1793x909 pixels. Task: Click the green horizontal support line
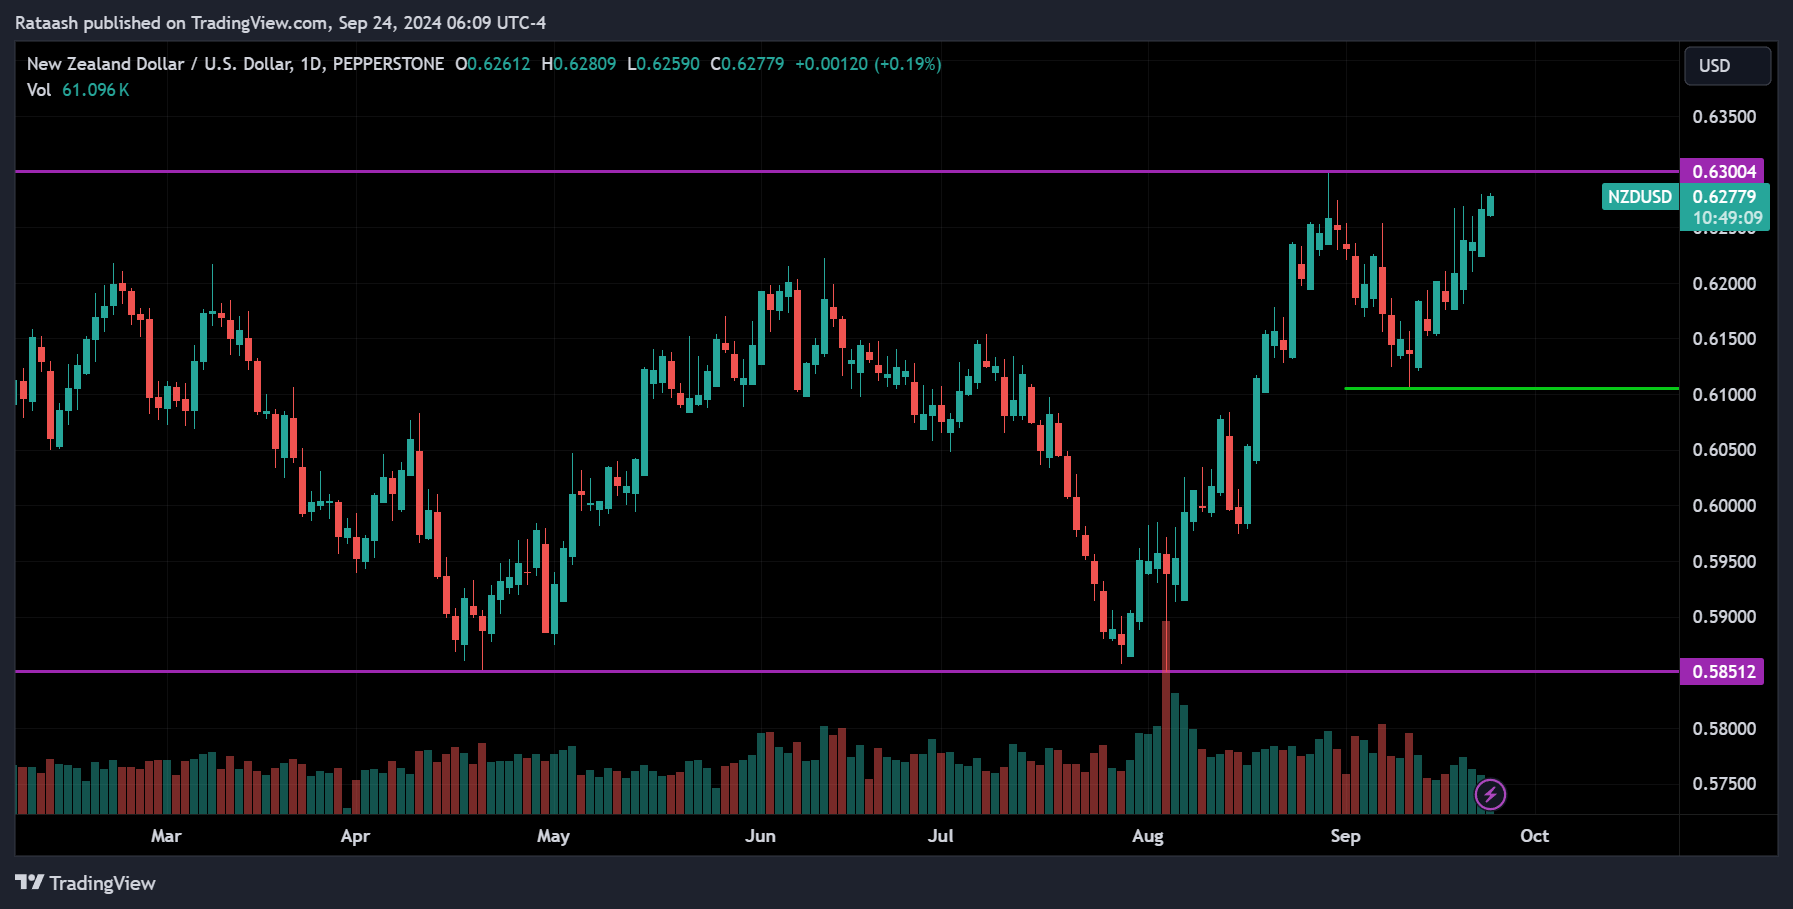1510,388
